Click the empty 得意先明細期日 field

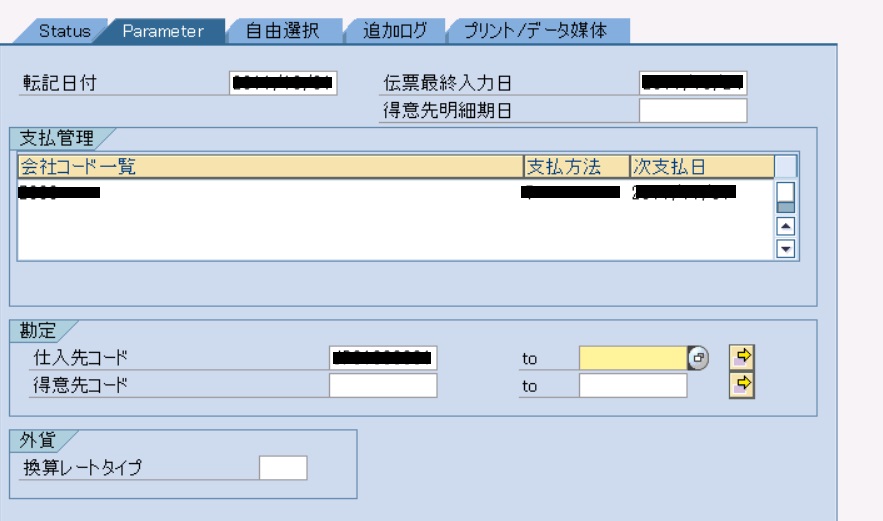[693, 111]
